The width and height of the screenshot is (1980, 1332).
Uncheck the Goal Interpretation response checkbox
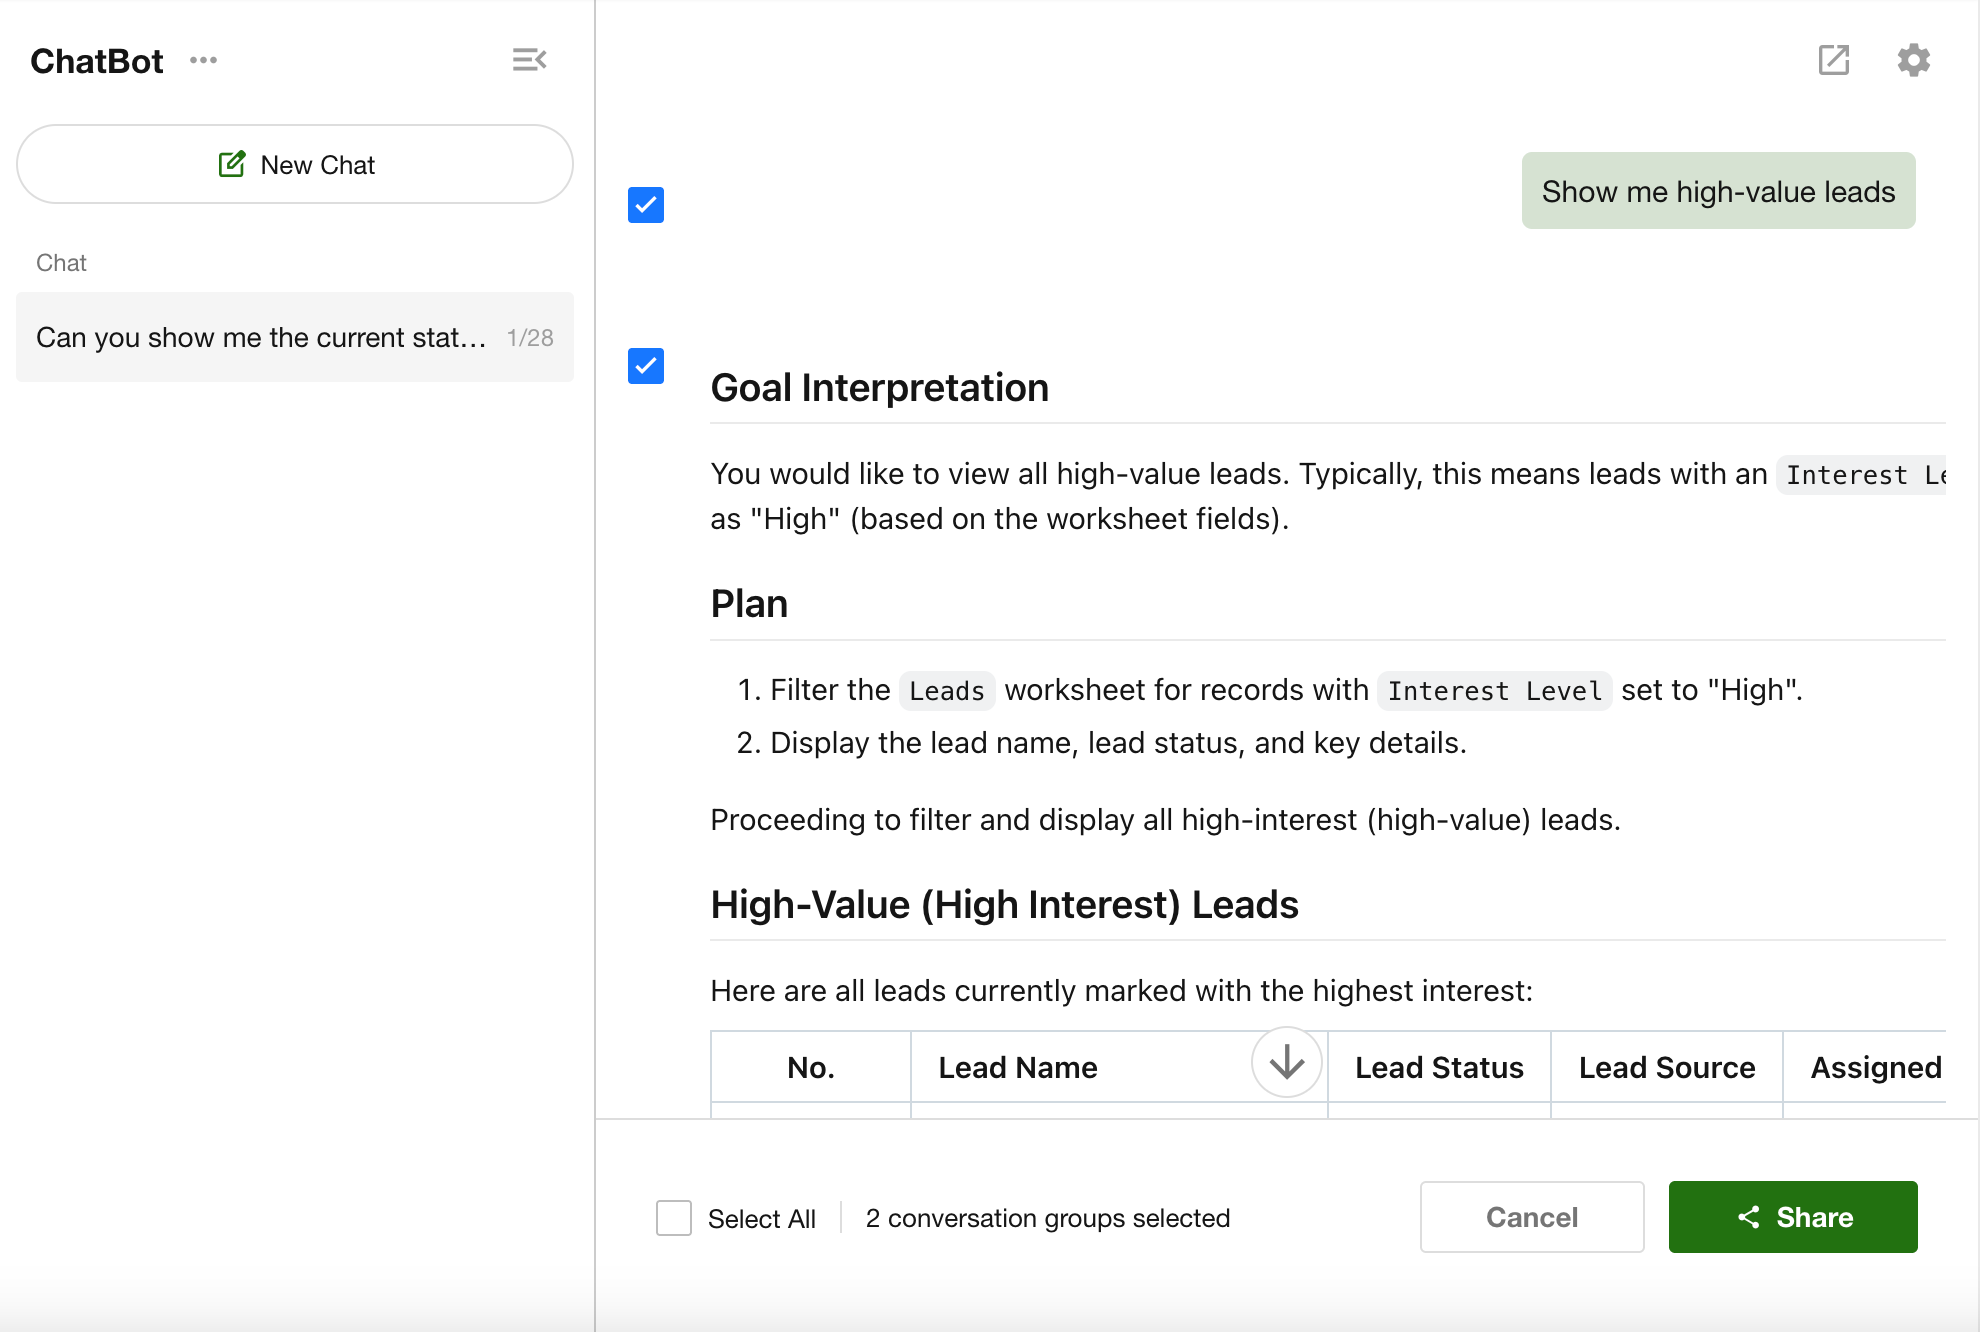pyautogui.click(x=646, y=366)
